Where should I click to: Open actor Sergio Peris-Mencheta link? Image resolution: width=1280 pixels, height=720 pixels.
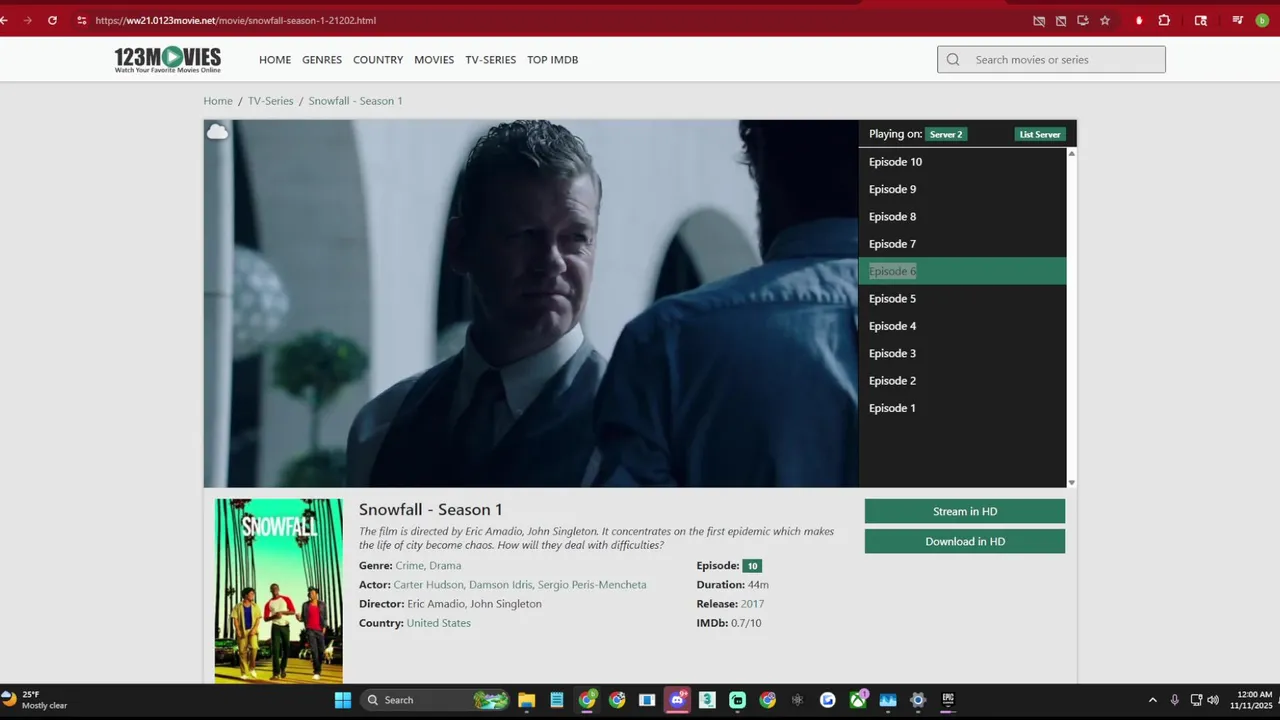click(592, 585)
